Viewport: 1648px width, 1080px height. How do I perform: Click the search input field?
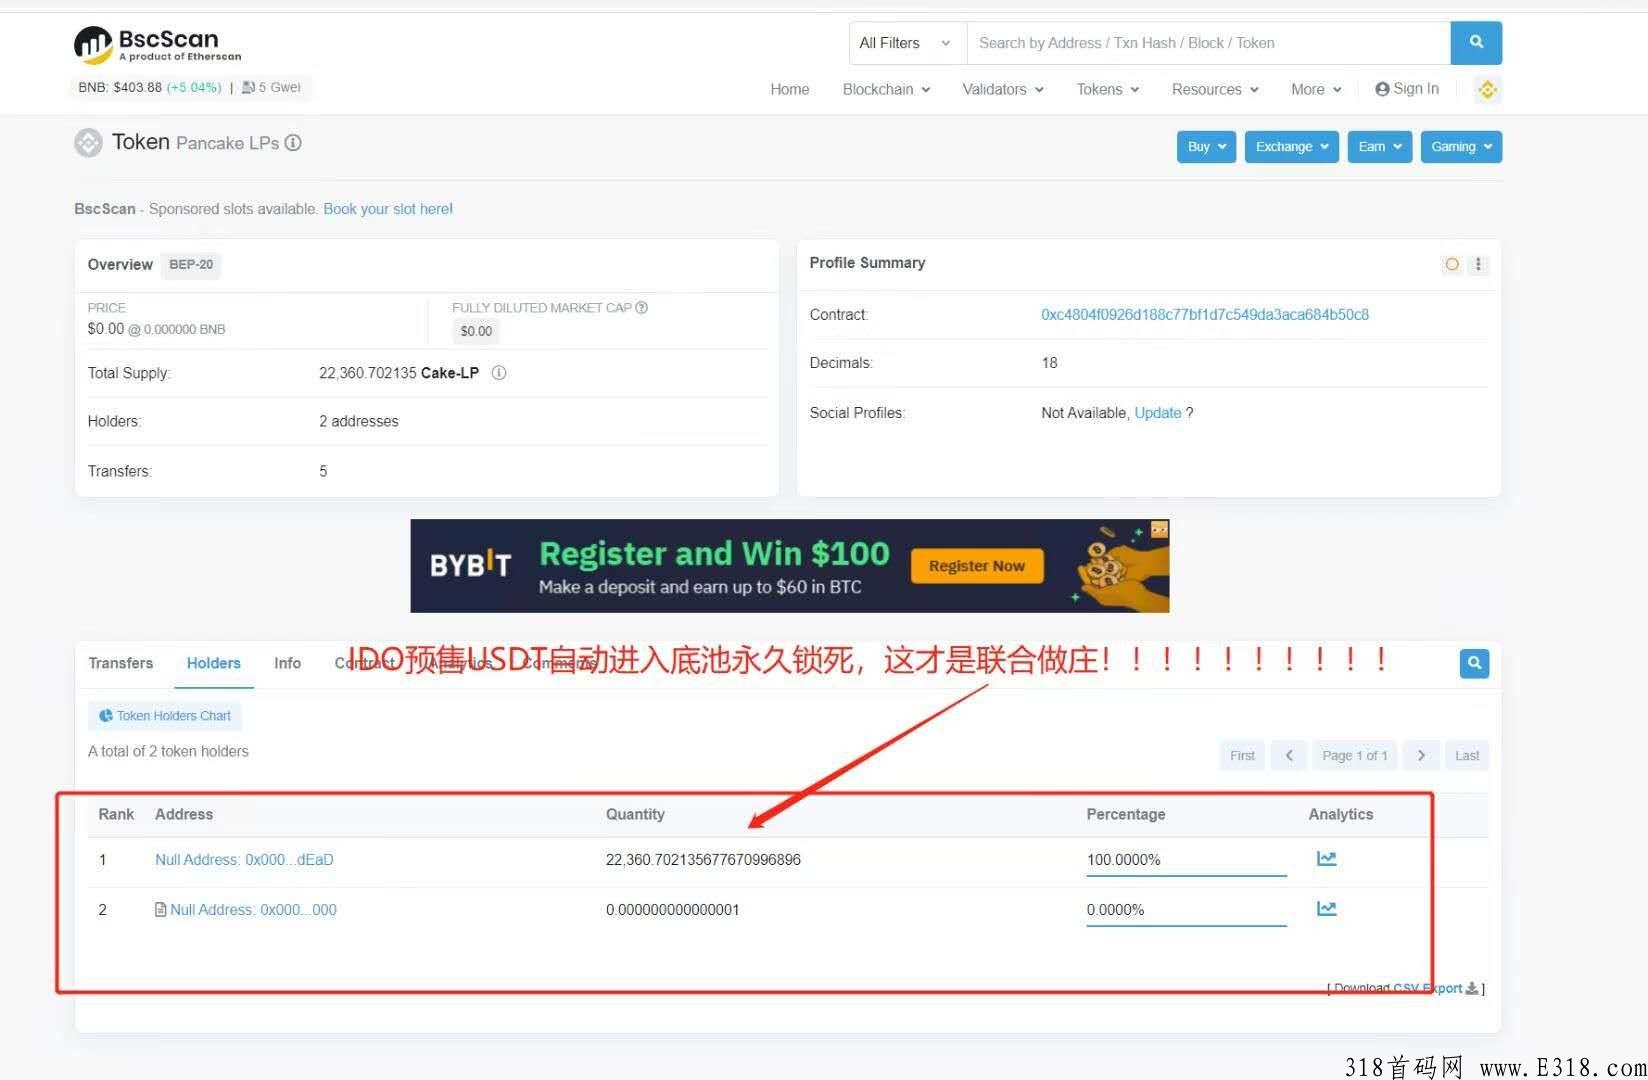1208,43
